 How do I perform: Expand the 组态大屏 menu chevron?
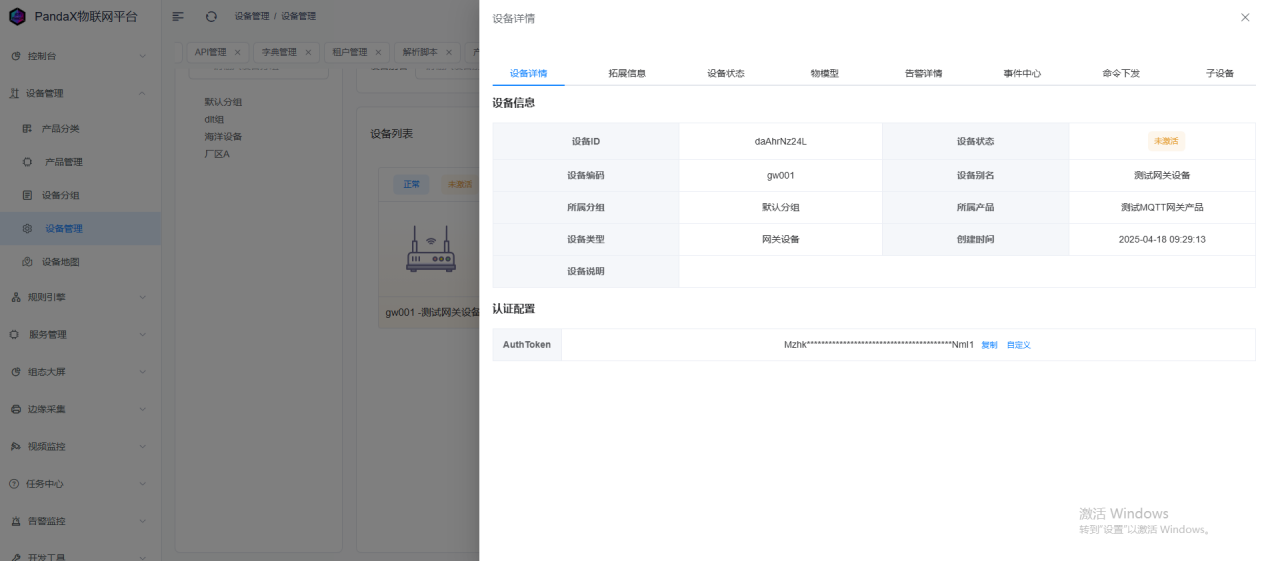[142, 372]
